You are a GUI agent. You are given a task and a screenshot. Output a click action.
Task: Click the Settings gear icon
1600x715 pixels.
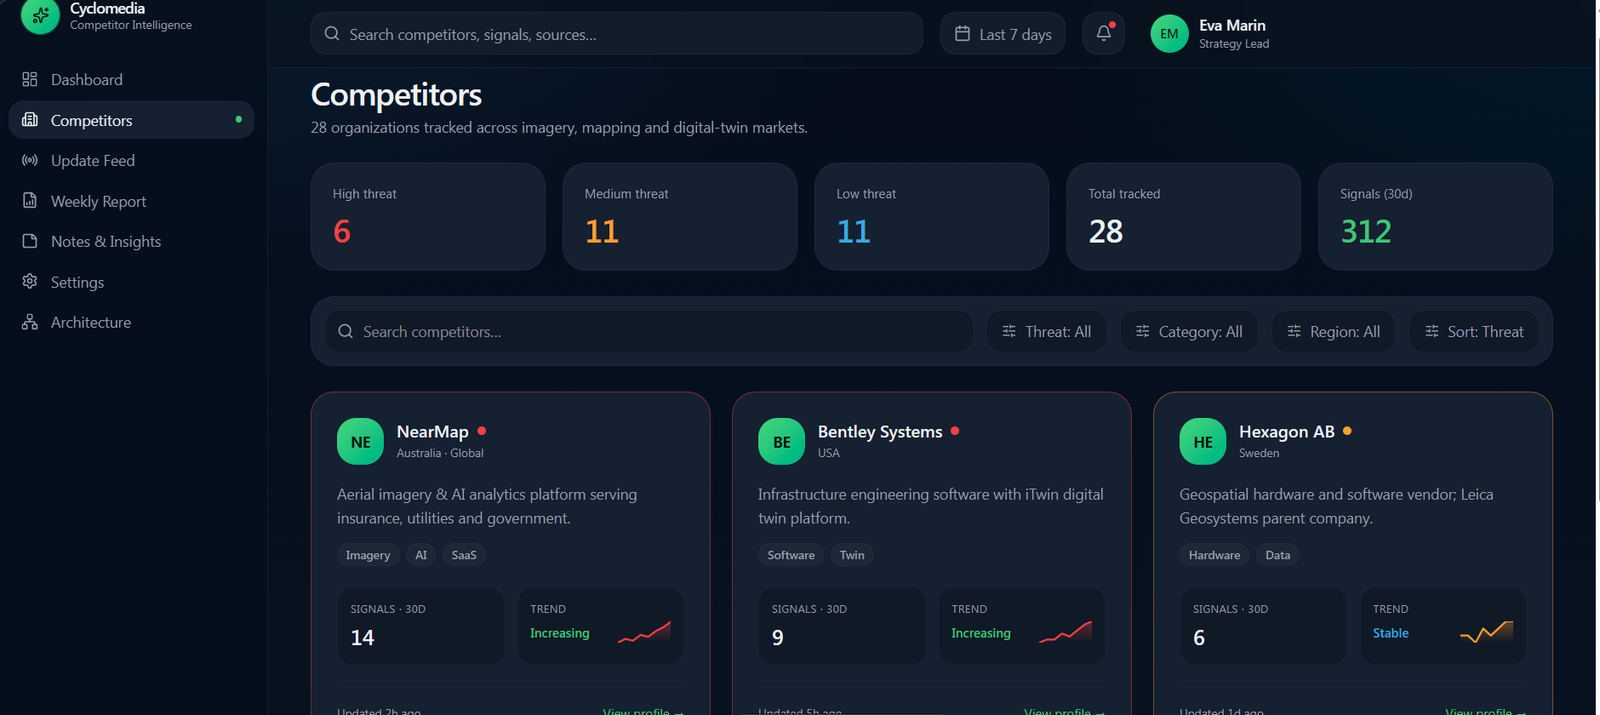[30, 282]
